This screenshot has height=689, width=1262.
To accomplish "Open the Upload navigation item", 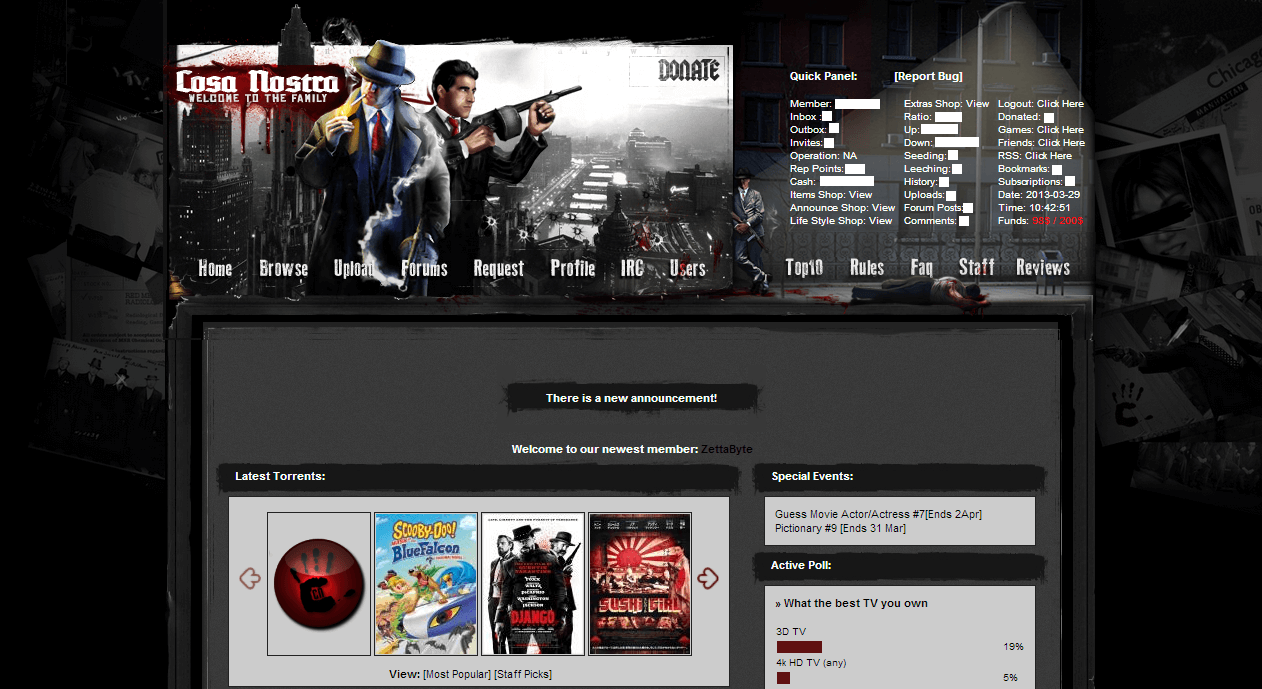I will point(354,268).
